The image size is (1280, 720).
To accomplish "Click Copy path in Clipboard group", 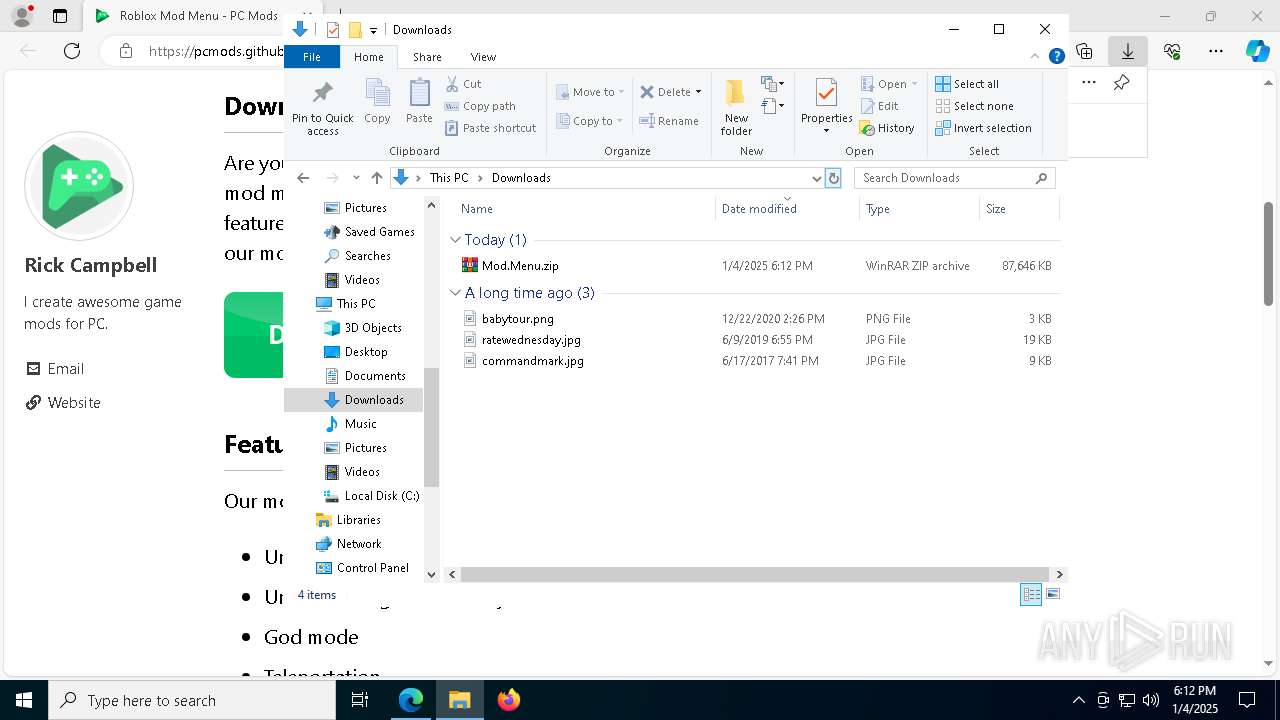I will click(x=480, y=106).
